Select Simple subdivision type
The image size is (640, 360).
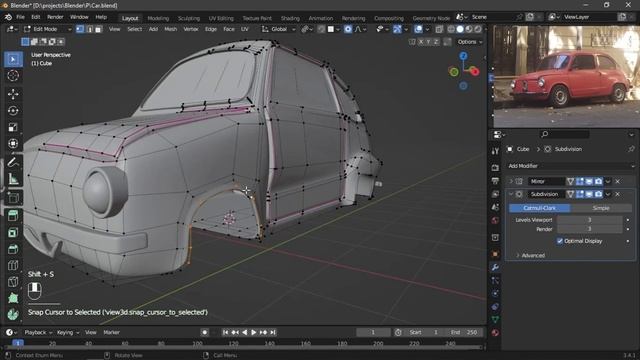point(601,208)
